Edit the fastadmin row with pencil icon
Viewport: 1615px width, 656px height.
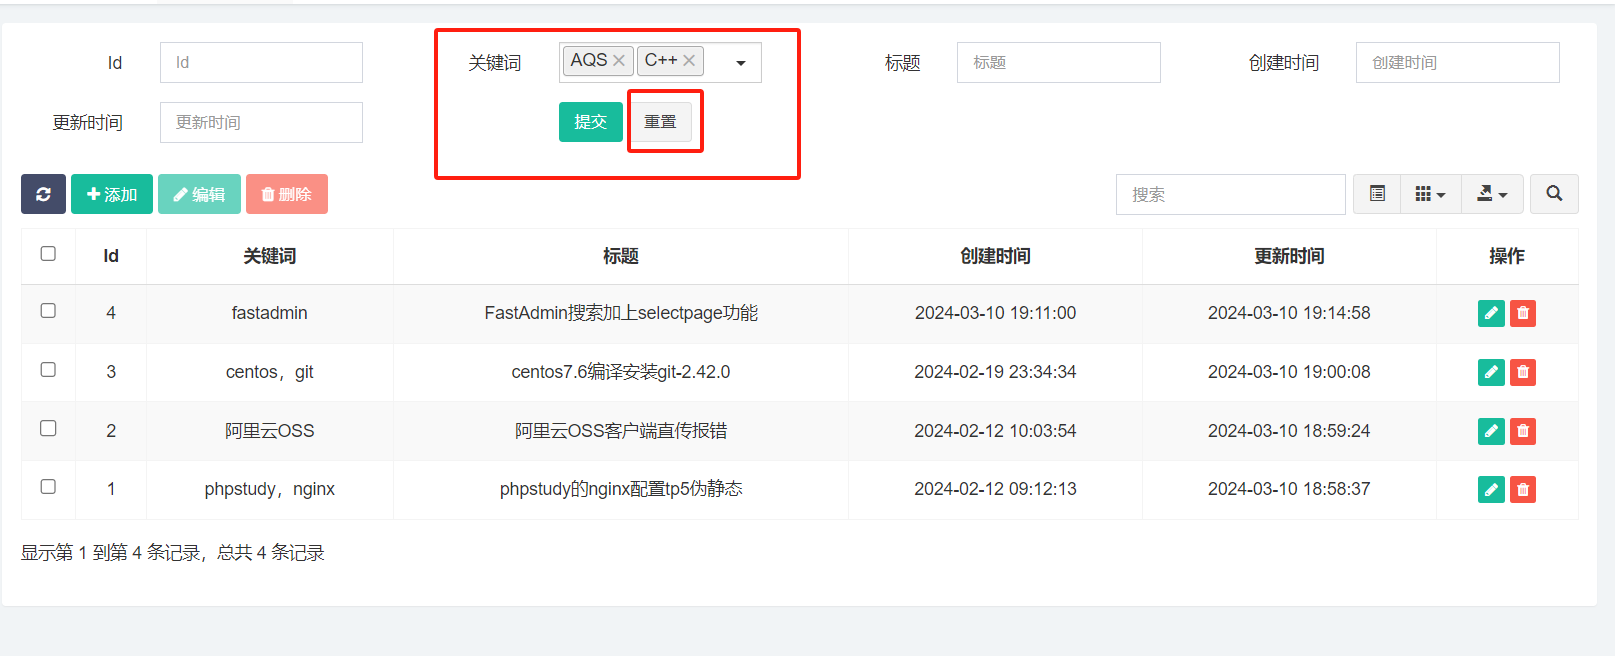pos(1491,313)
